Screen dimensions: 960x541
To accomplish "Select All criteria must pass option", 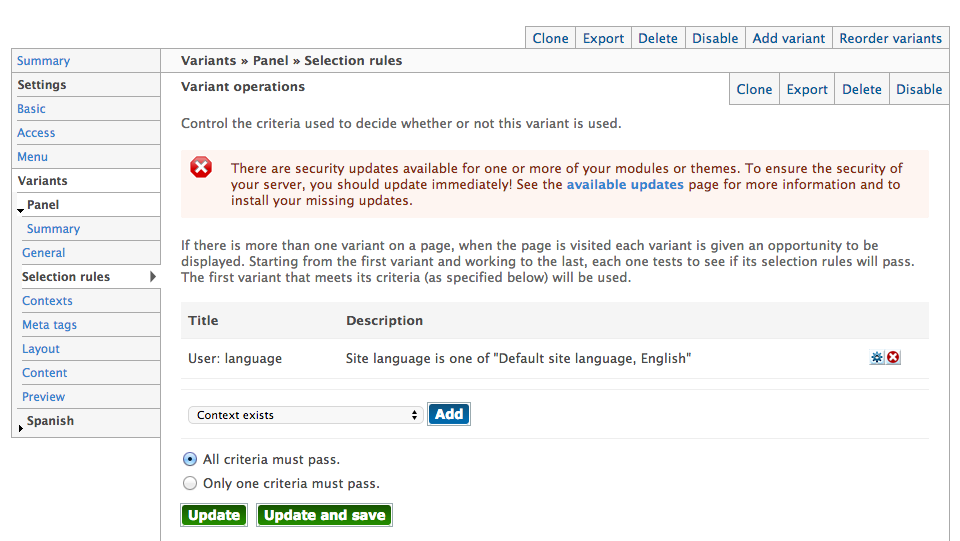I will [x=190, y=459].
